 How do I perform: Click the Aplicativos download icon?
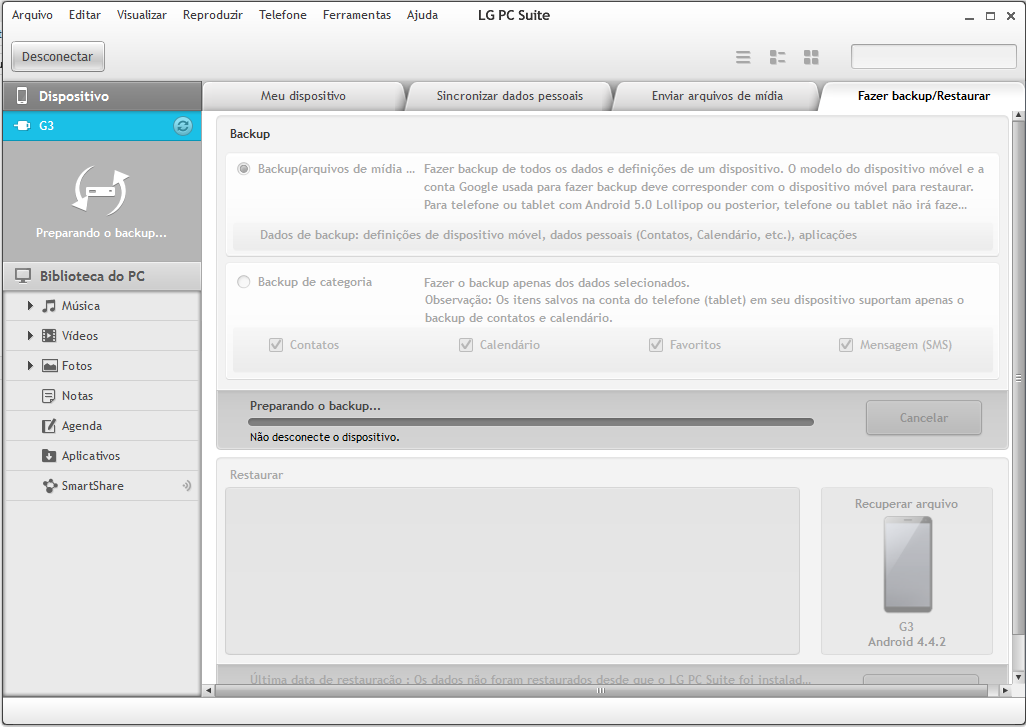[x=49, y=456]
